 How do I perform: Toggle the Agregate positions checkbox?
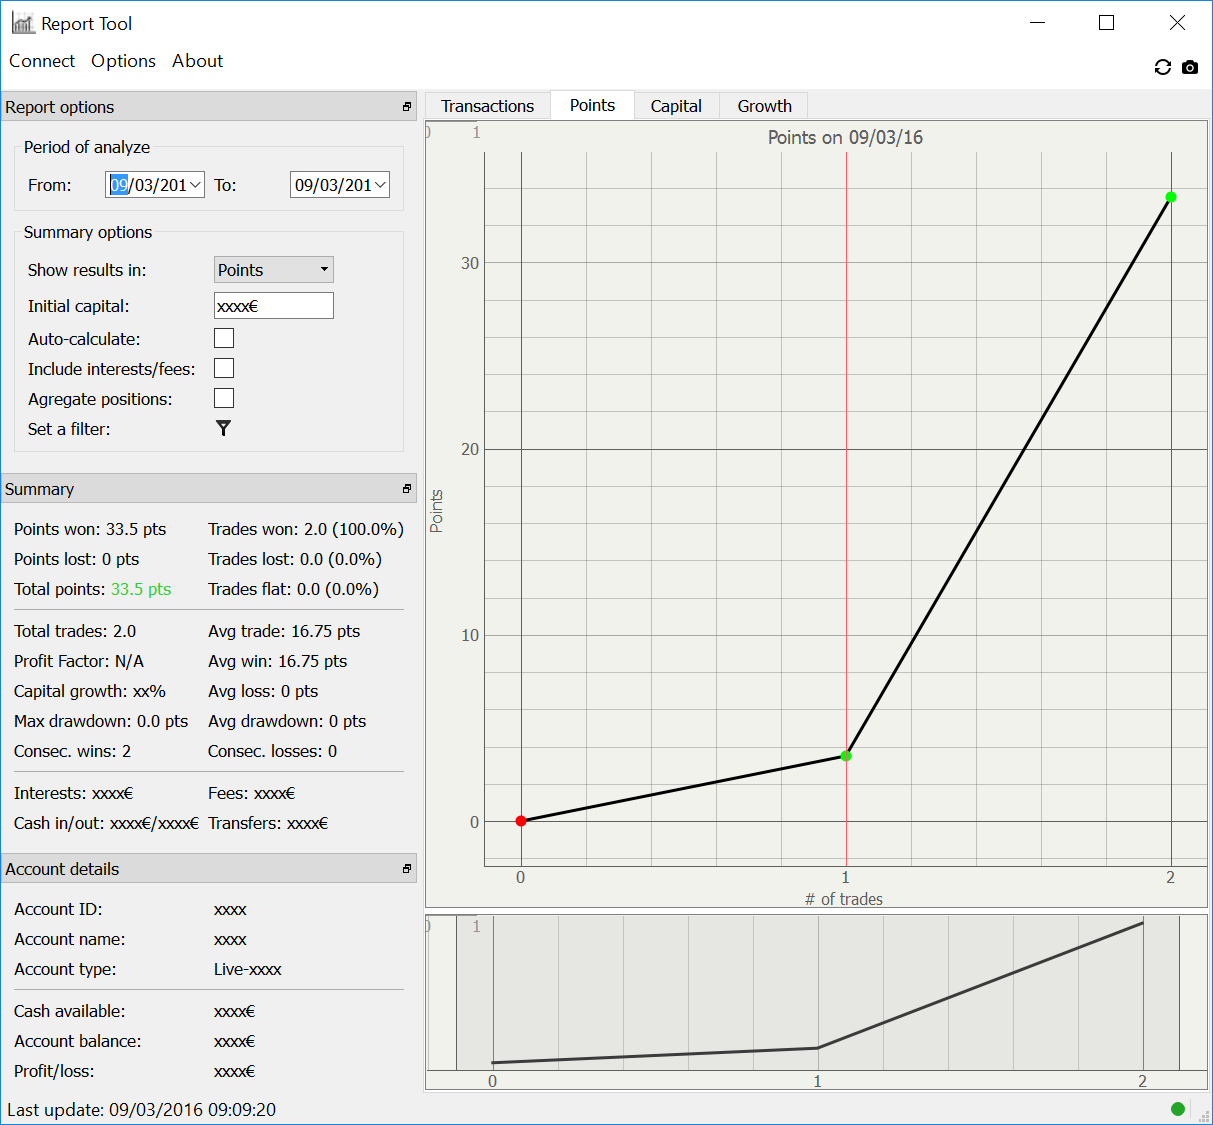coord(224,399)
